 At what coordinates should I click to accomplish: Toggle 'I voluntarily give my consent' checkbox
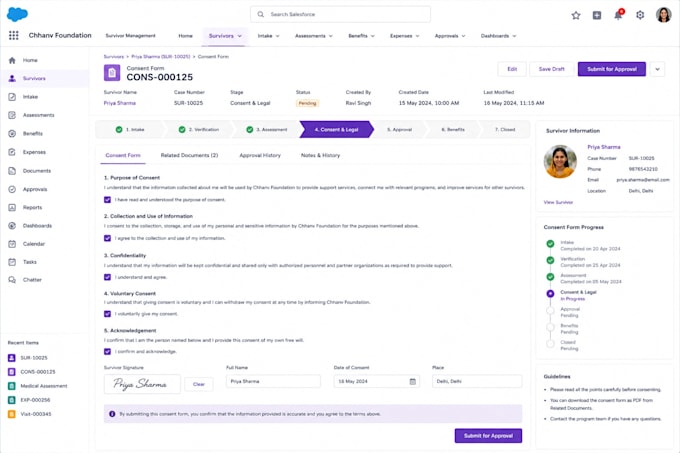pos(107,314)
